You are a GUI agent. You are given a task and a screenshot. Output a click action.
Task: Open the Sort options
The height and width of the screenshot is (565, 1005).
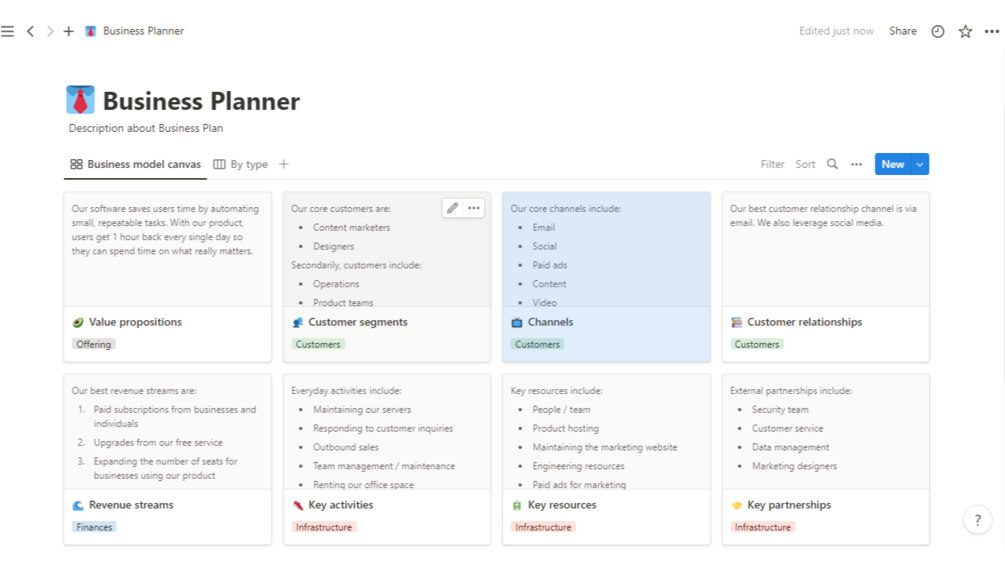pos(805,164)
